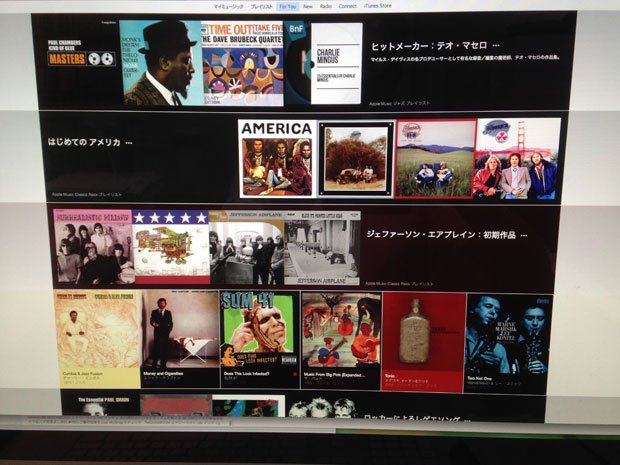The image size is (620, 465).
Task: Open the iTunes Store tab
Action: pos(378,6)
